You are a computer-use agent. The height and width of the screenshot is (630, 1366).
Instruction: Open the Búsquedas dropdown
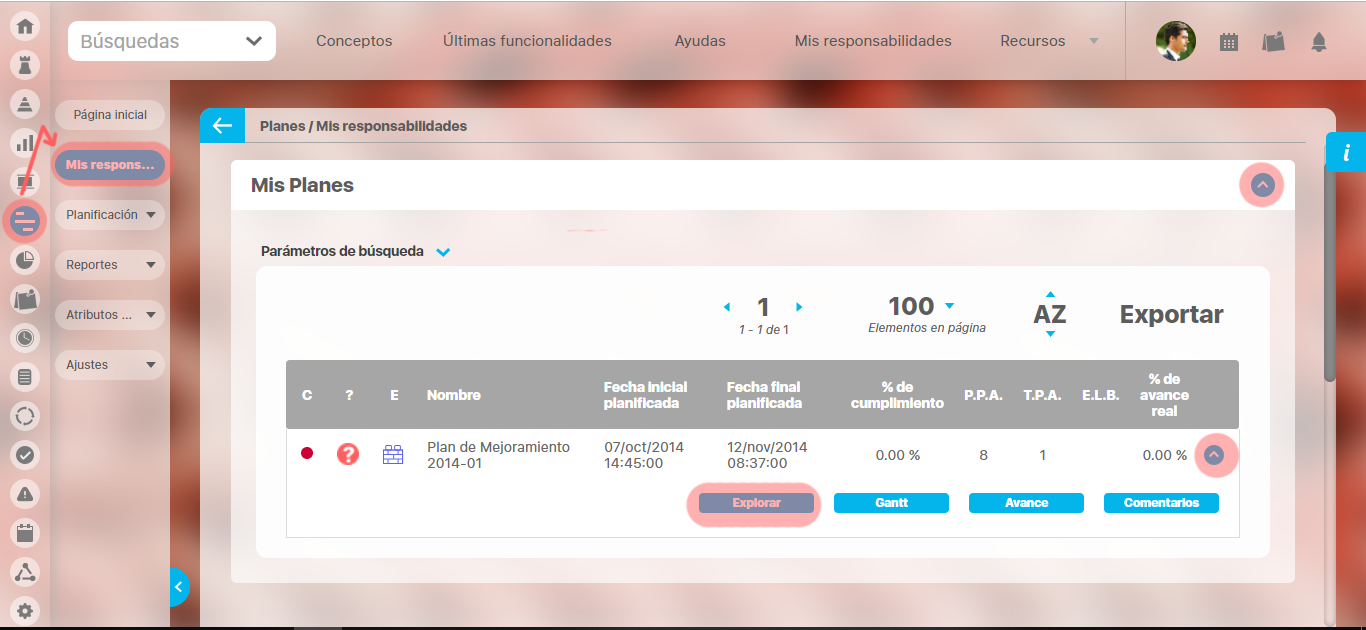point(172,41)
